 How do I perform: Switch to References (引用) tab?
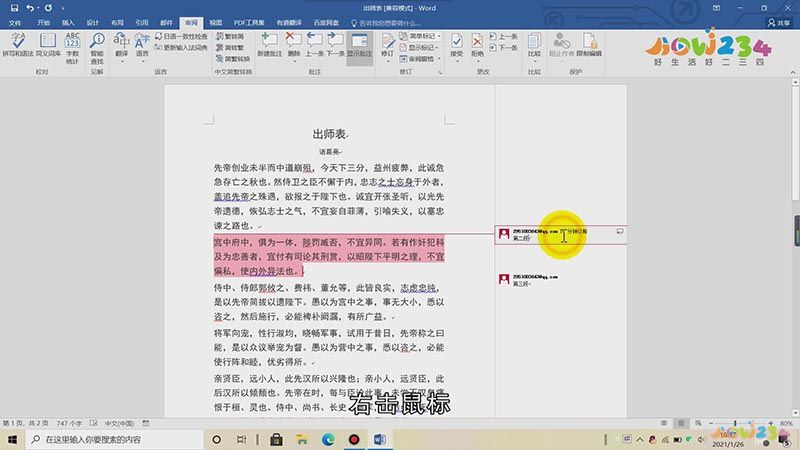(142, 23)
